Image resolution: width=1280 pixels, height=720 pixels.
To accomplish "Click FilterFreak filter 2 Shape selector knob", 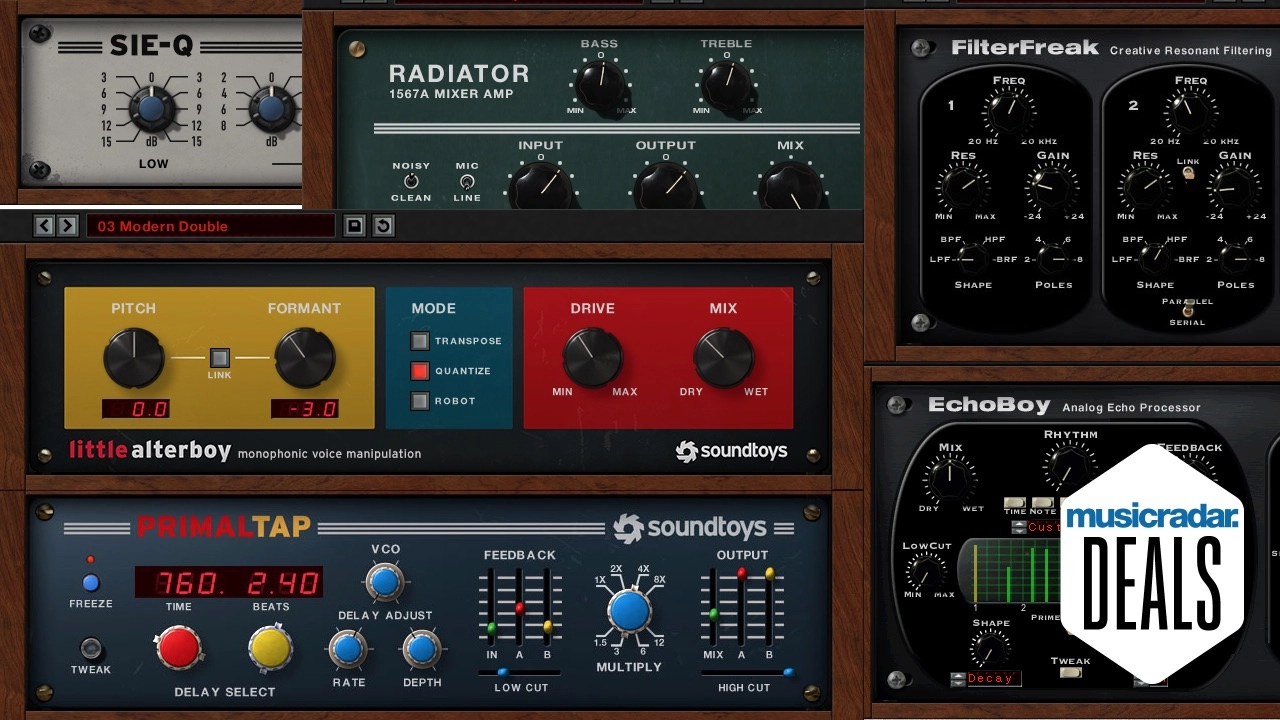I will [1154, 259].
